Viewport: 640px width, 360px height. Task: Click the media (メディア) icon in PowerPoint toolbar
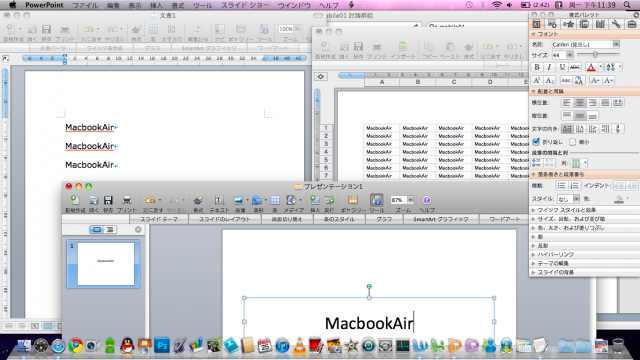[x=291, y=200]
